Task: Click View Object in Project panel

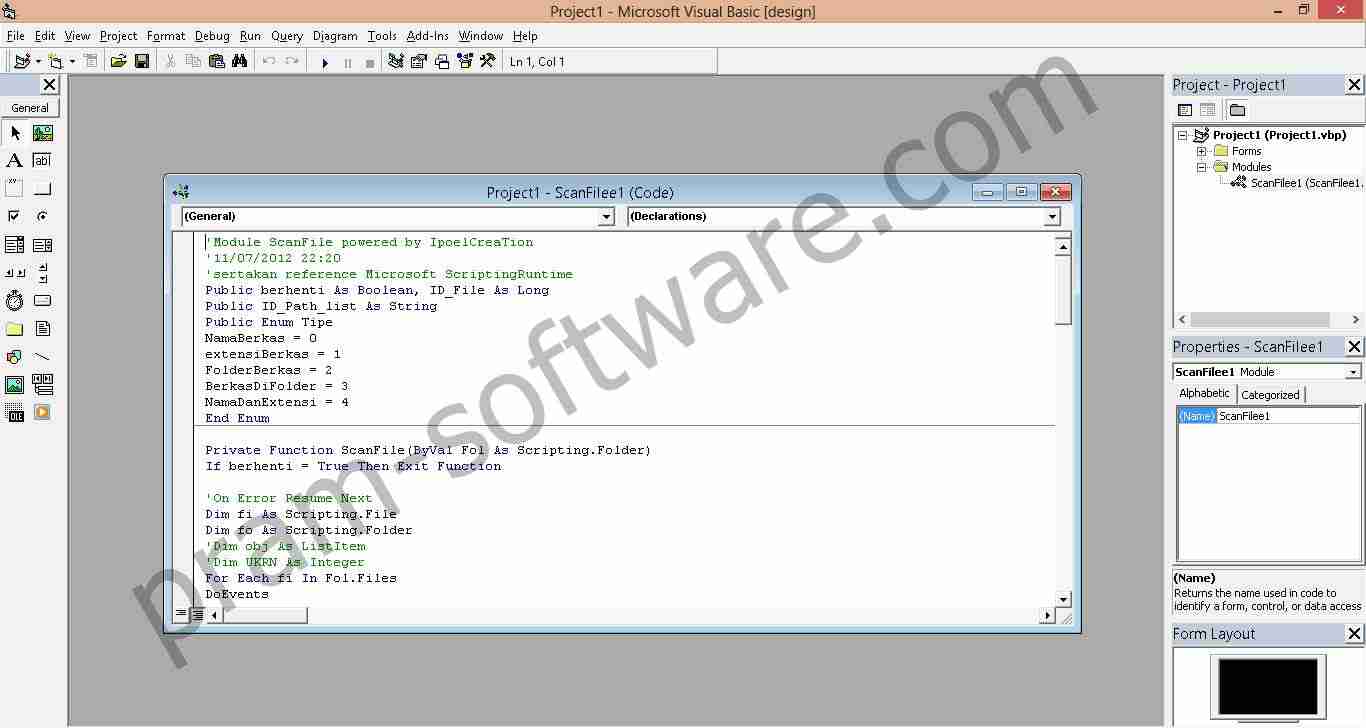Action: coord(1207,110)
